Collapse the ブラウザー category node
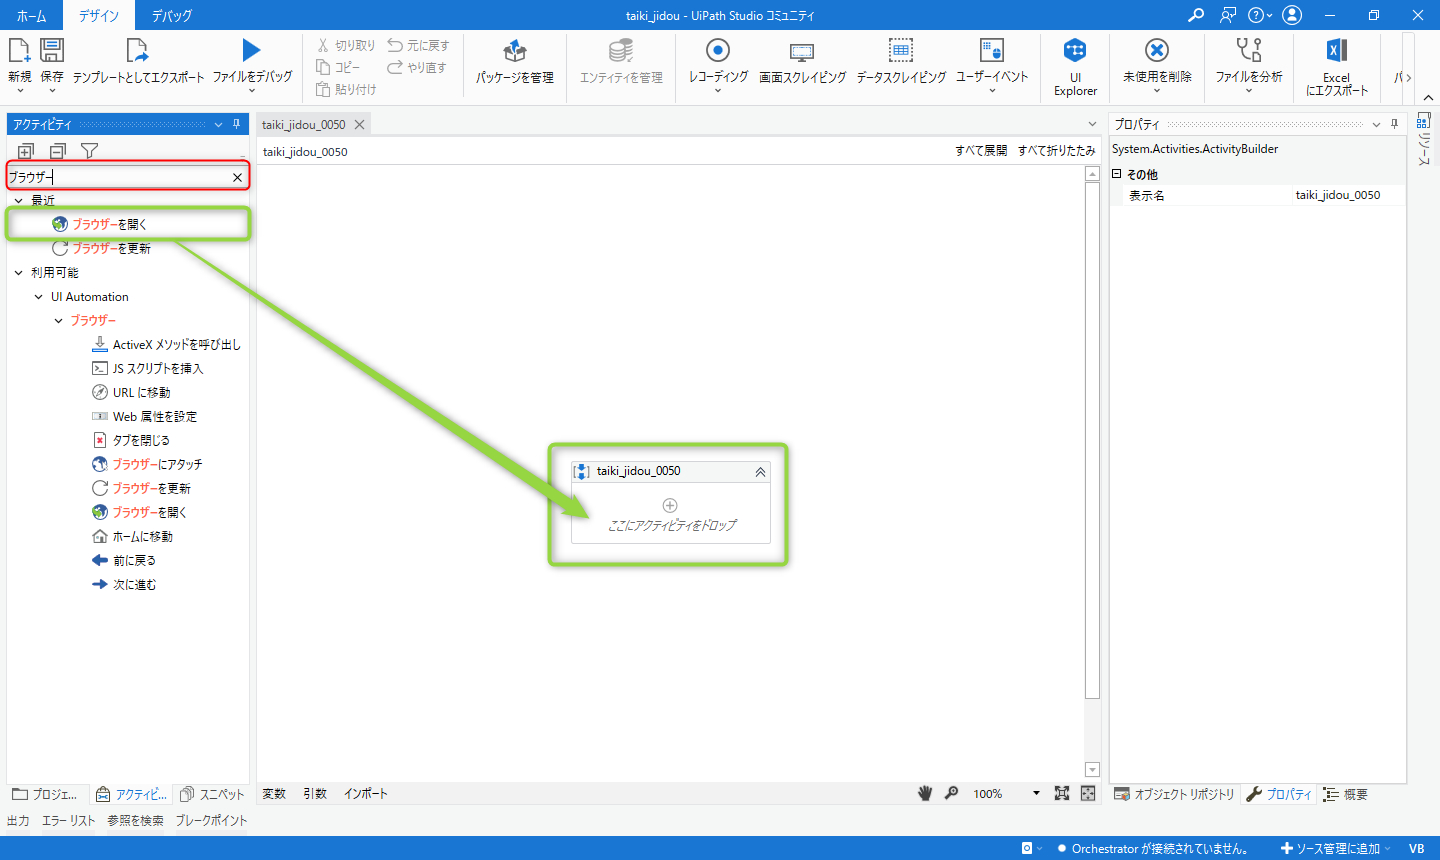The image size is (1440, 860). [x=58, y=321]
